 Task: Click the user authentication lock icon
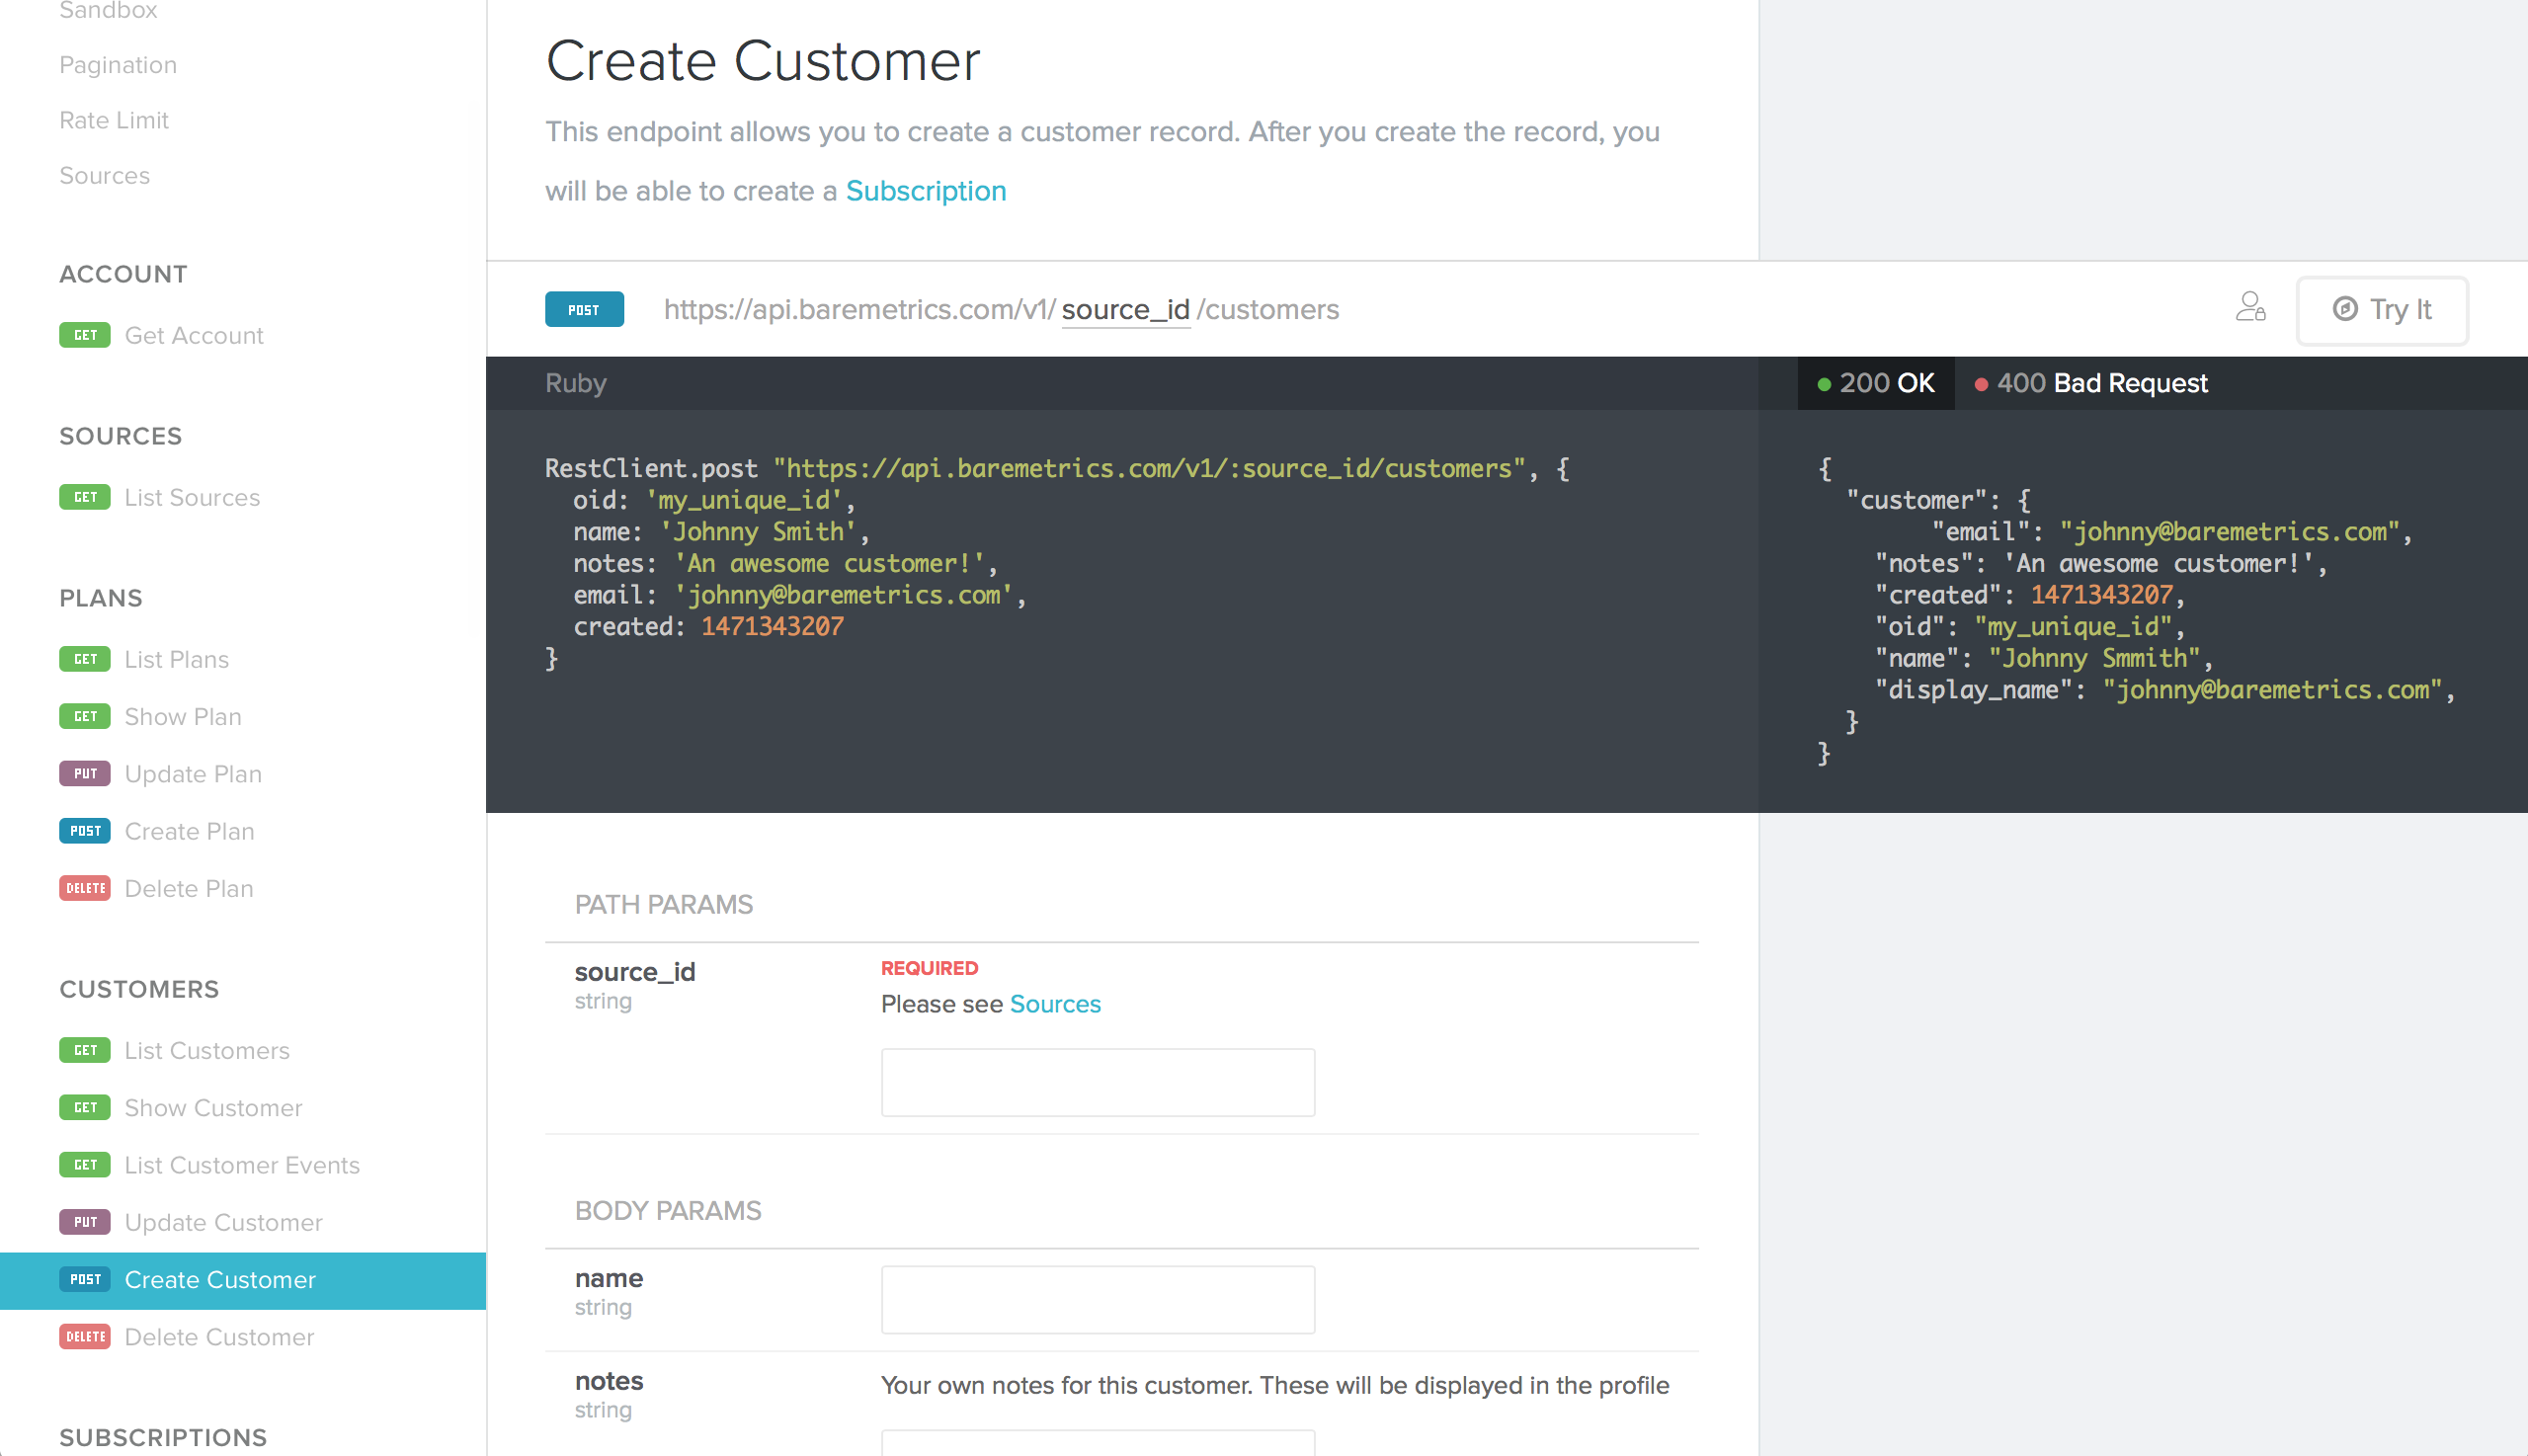pos(2250,307)
